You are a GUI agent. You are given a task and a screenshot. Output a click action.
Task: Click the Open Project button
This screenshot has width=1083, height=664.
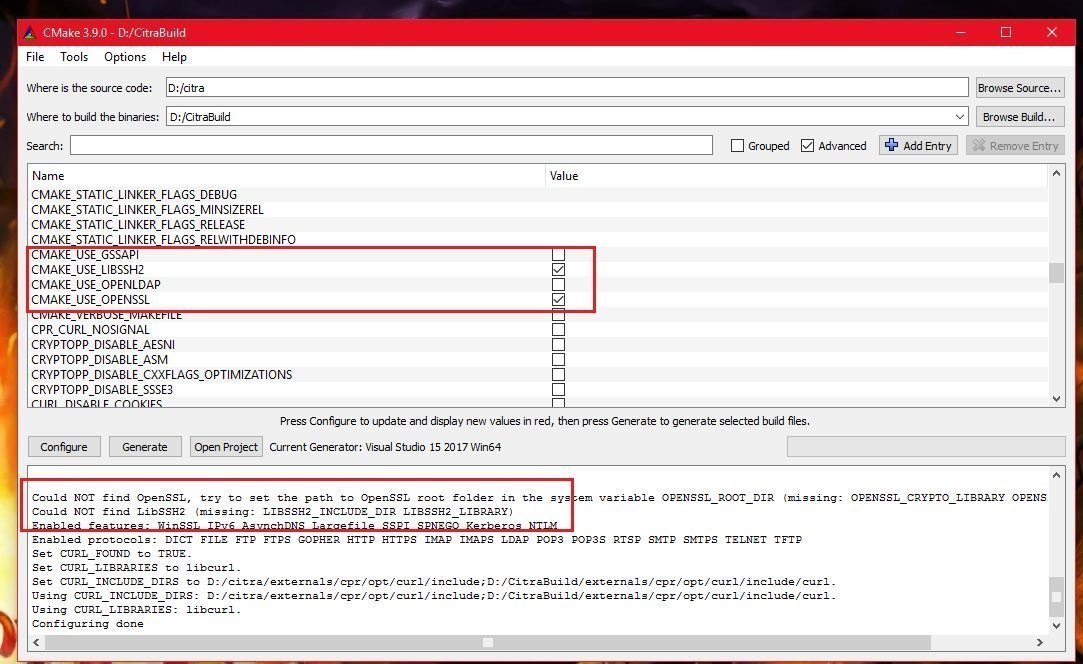[226, 446]
